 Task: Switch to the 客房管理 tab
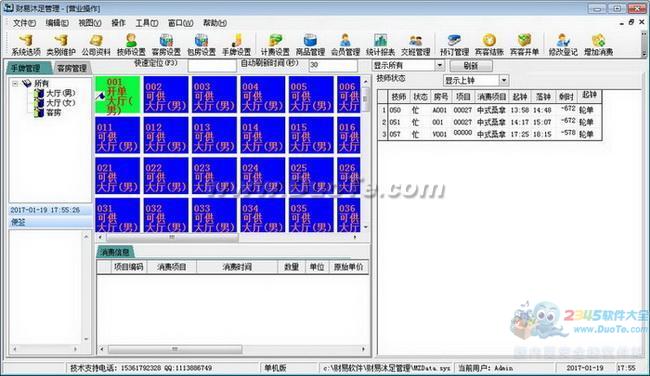click(72, 68)
